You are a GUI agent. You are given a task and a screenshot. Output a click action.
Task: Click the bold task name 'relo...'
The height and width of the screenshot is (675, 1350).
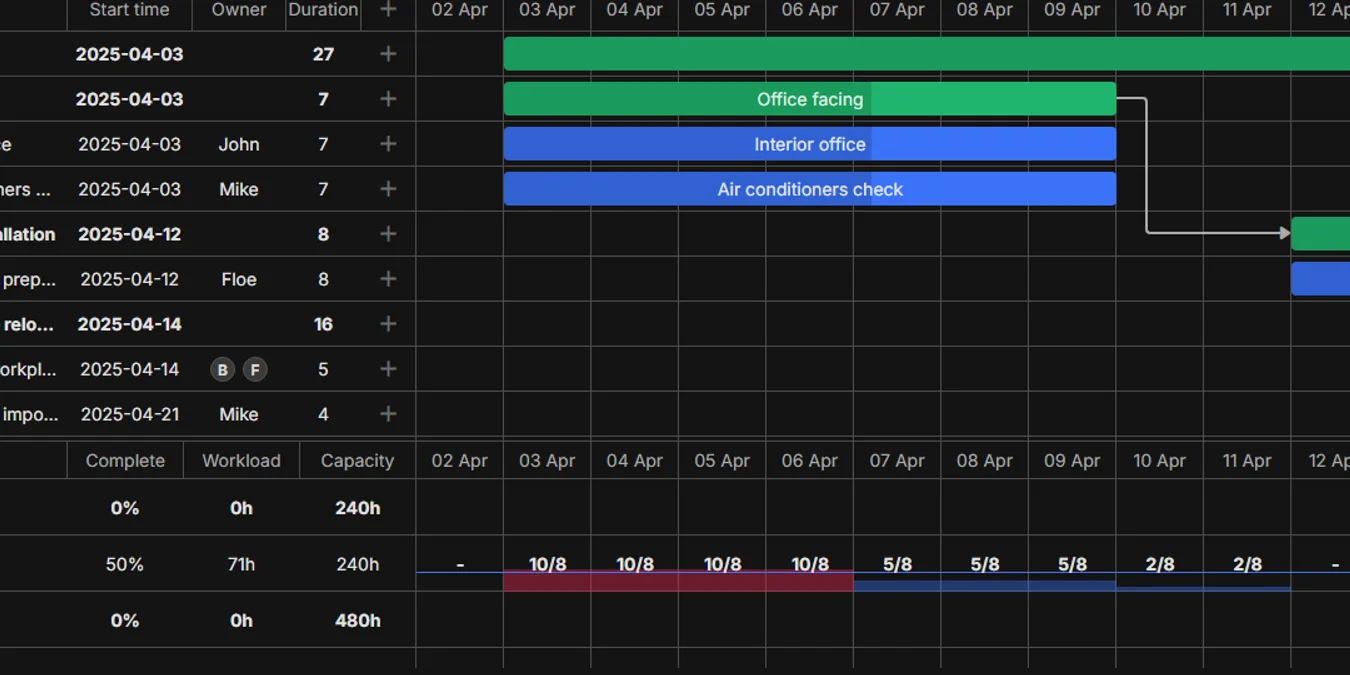tap(28, 324)
